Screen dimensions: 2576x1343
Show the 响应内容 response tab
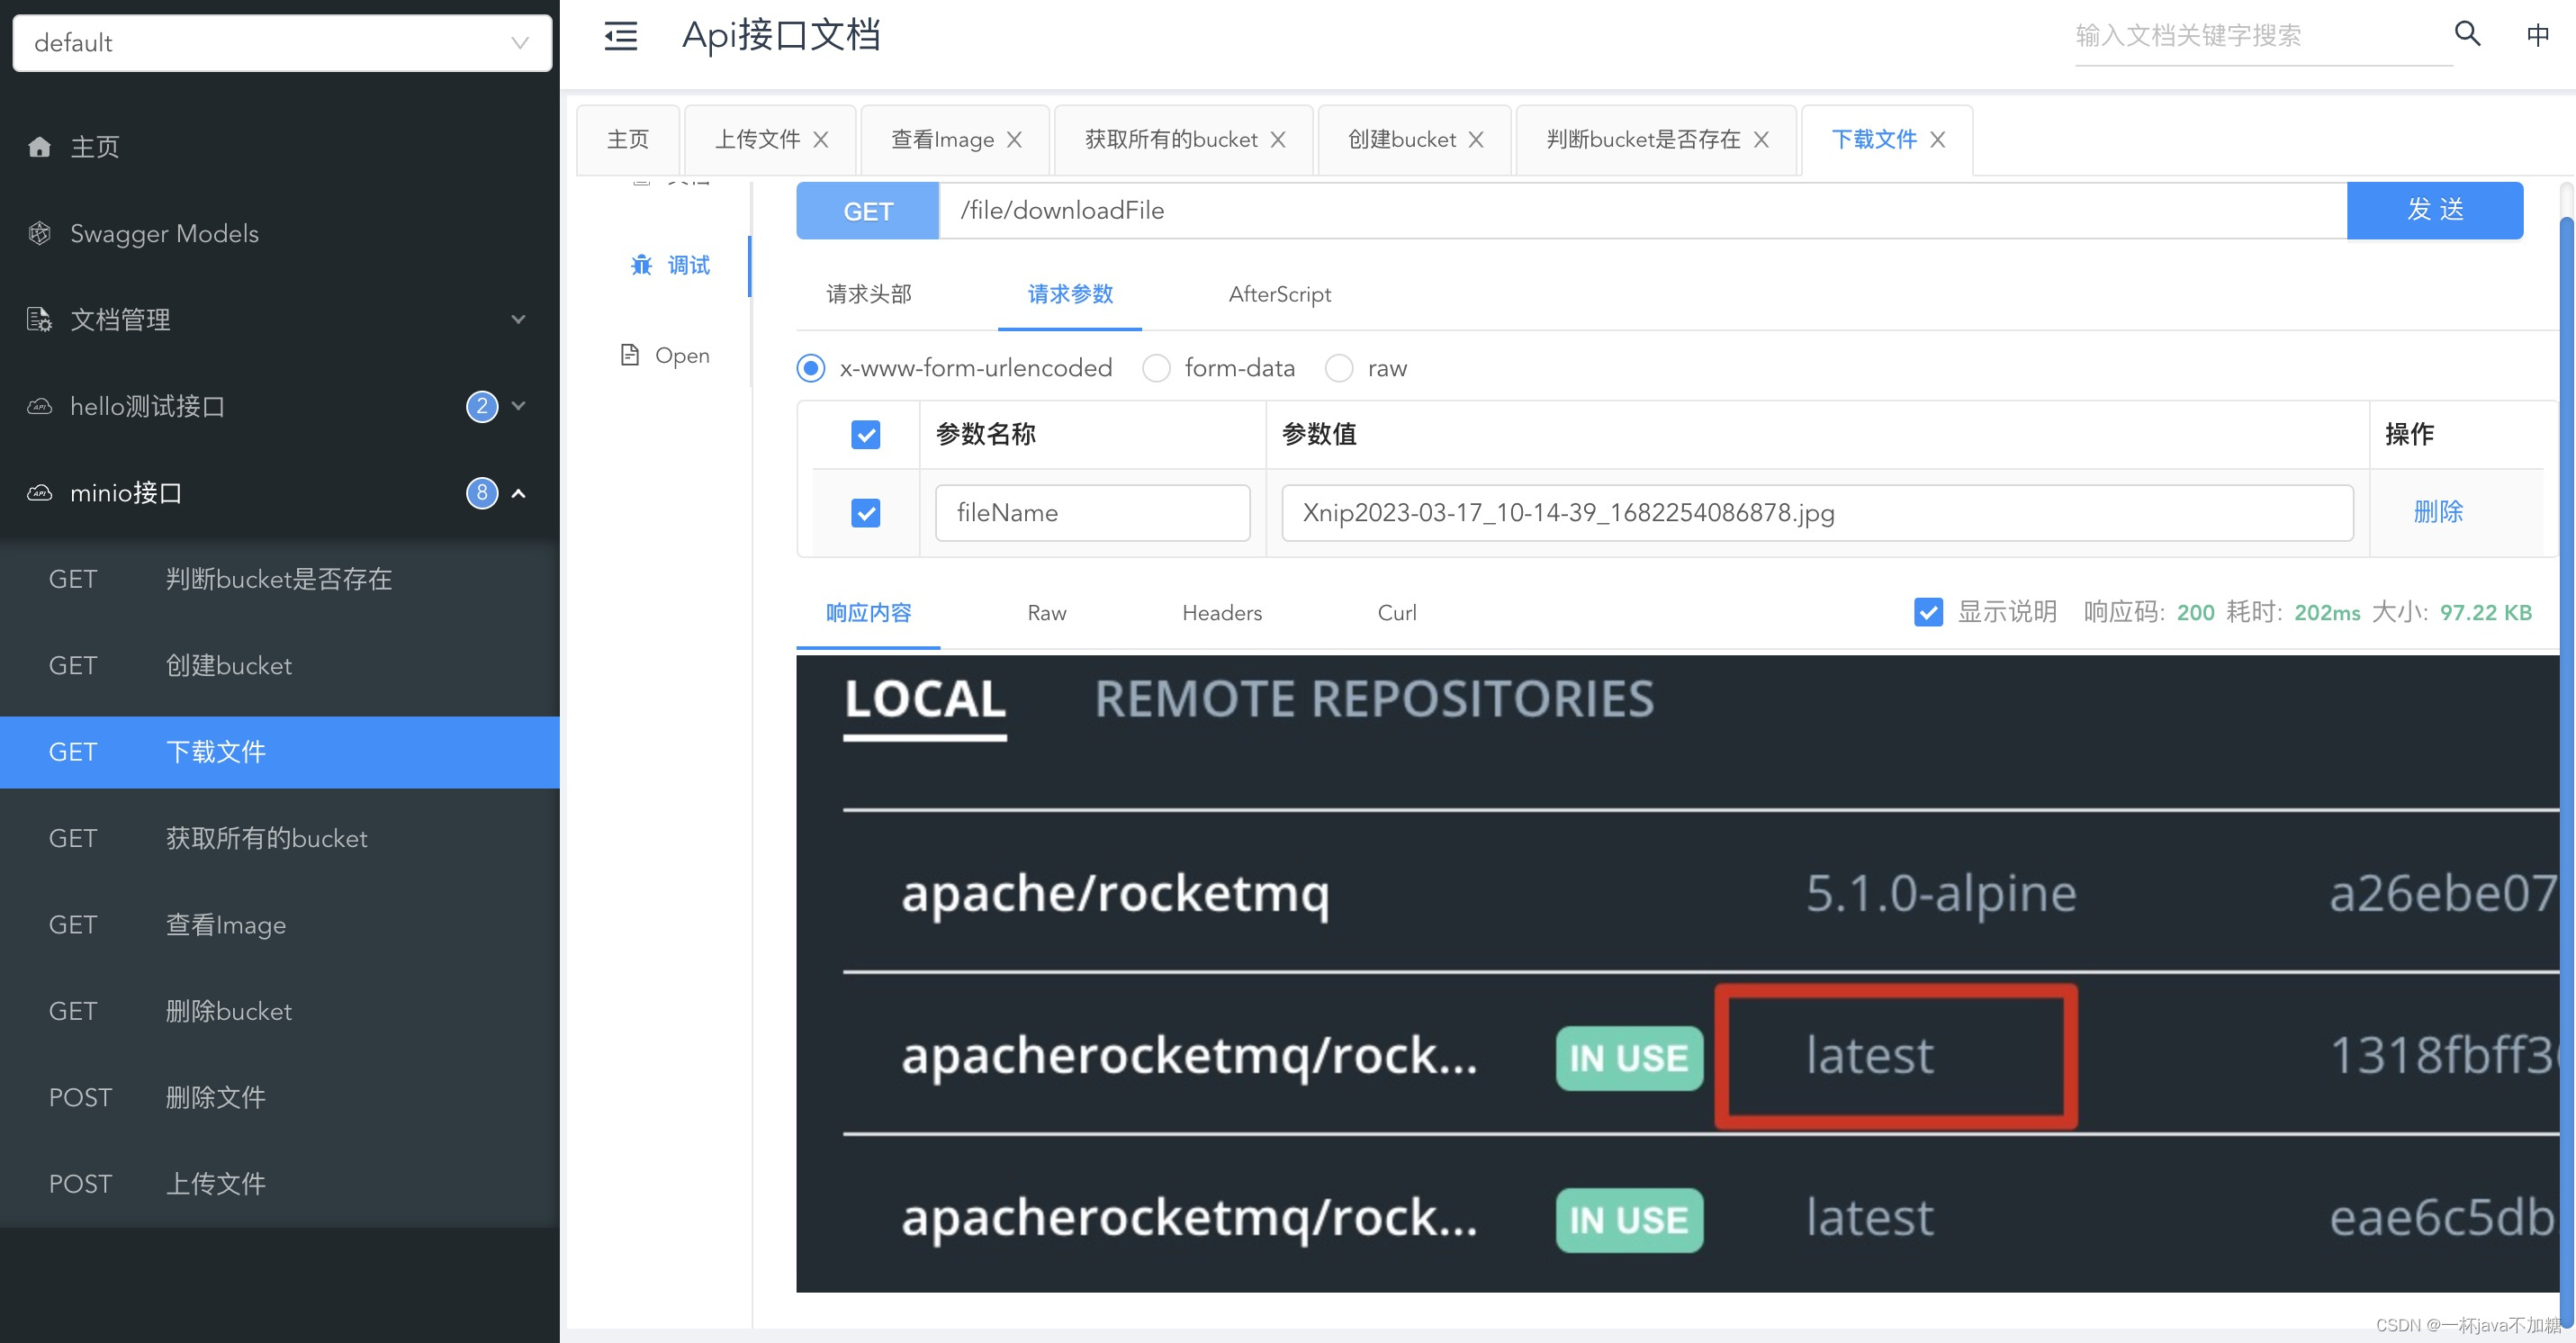click(868, 613)
